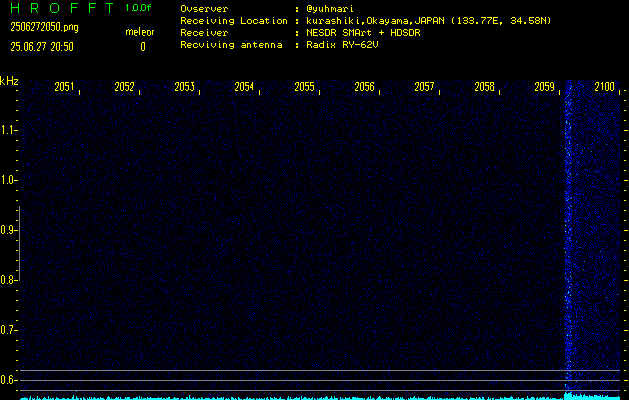The height and width of the screenshot is (400, 629).
Task: Click the 0.8 kHz frequency label
Action: [x=8, y=280]
